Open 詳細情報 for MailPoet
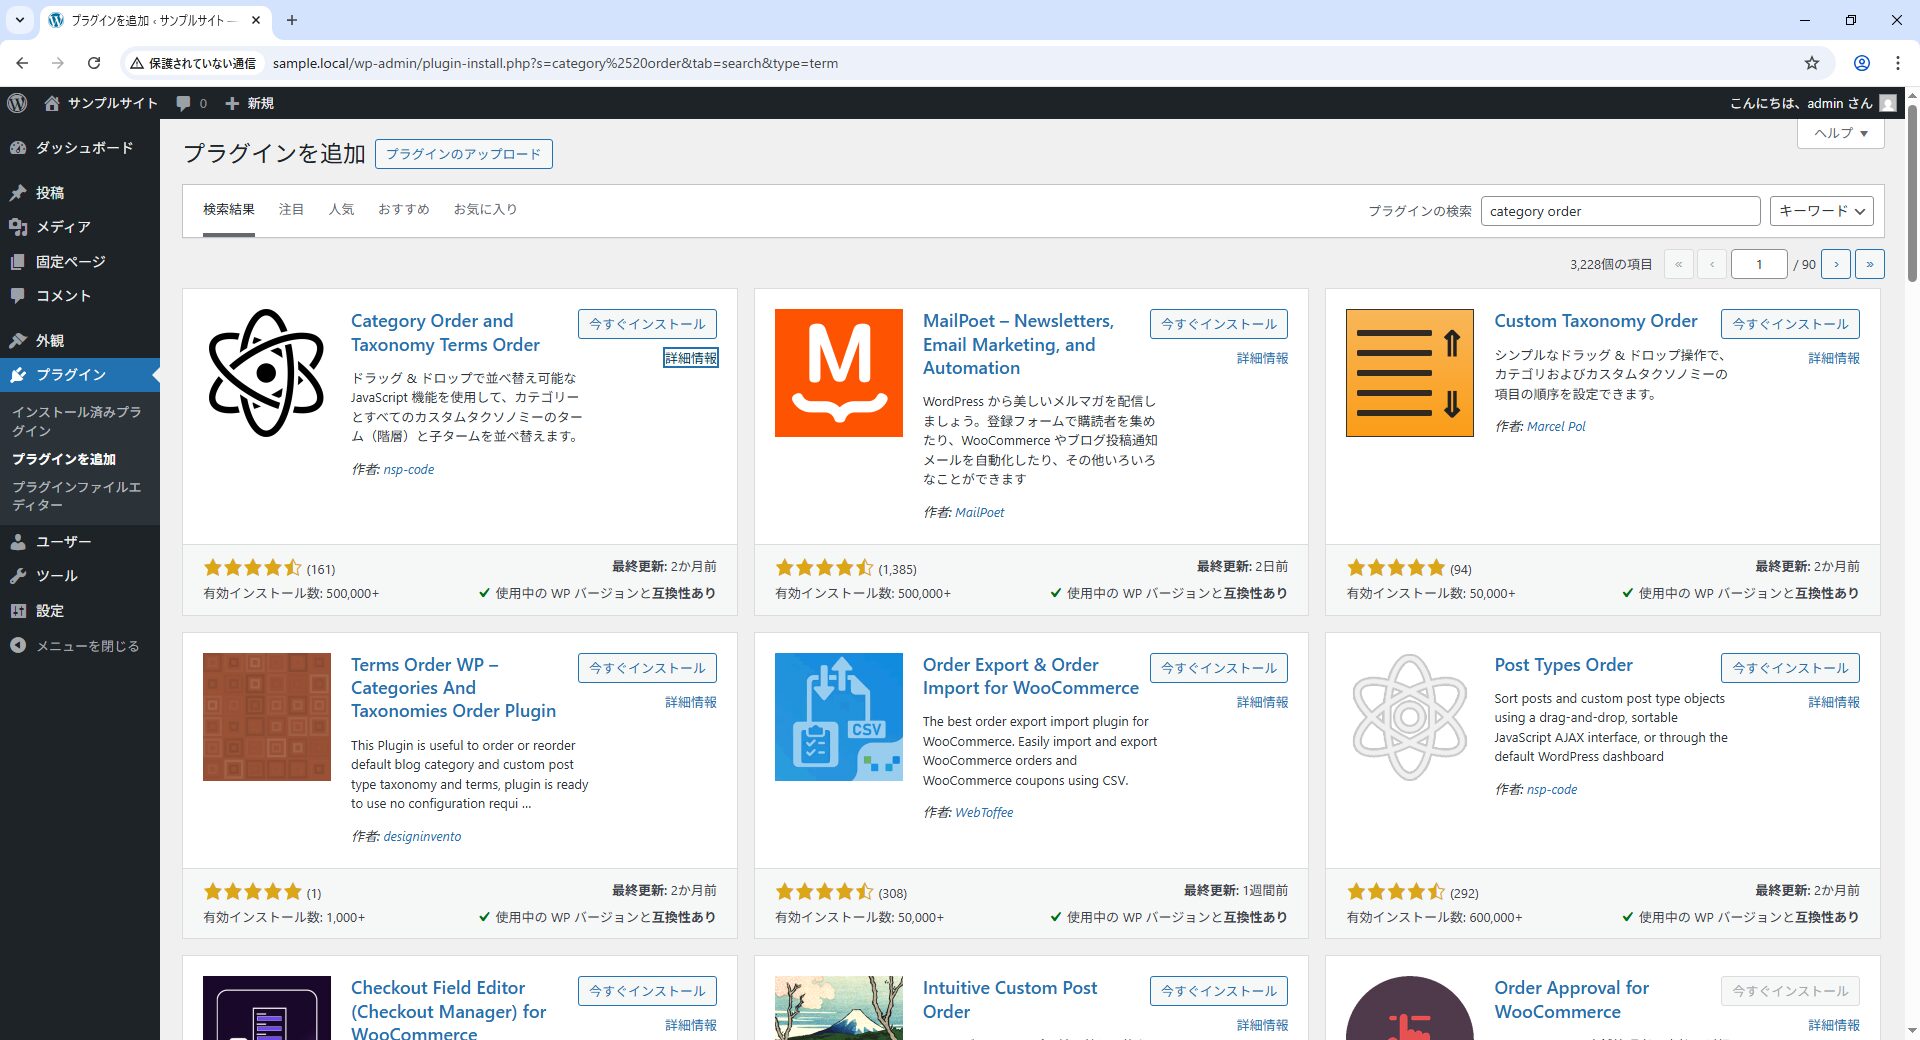 pos(1262,358)
